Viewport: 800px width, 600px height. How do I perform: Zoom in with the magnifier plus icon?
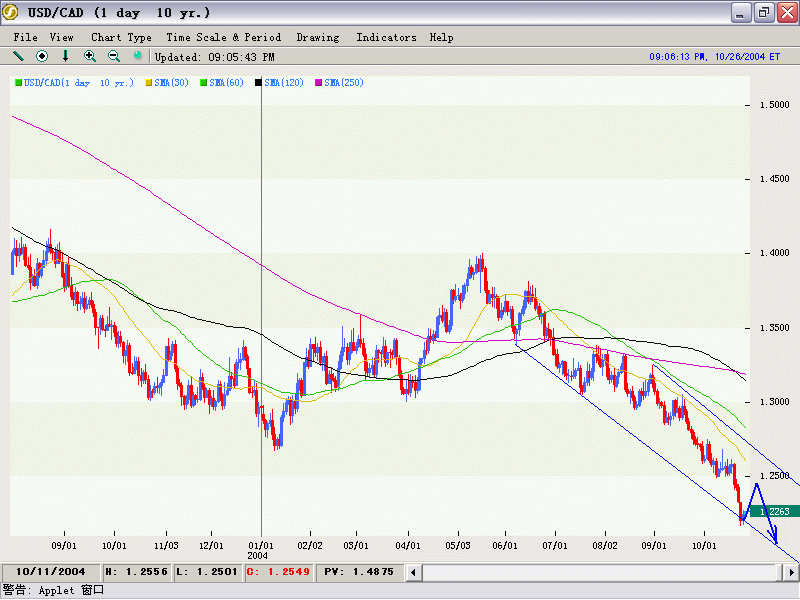click(90, 56)
